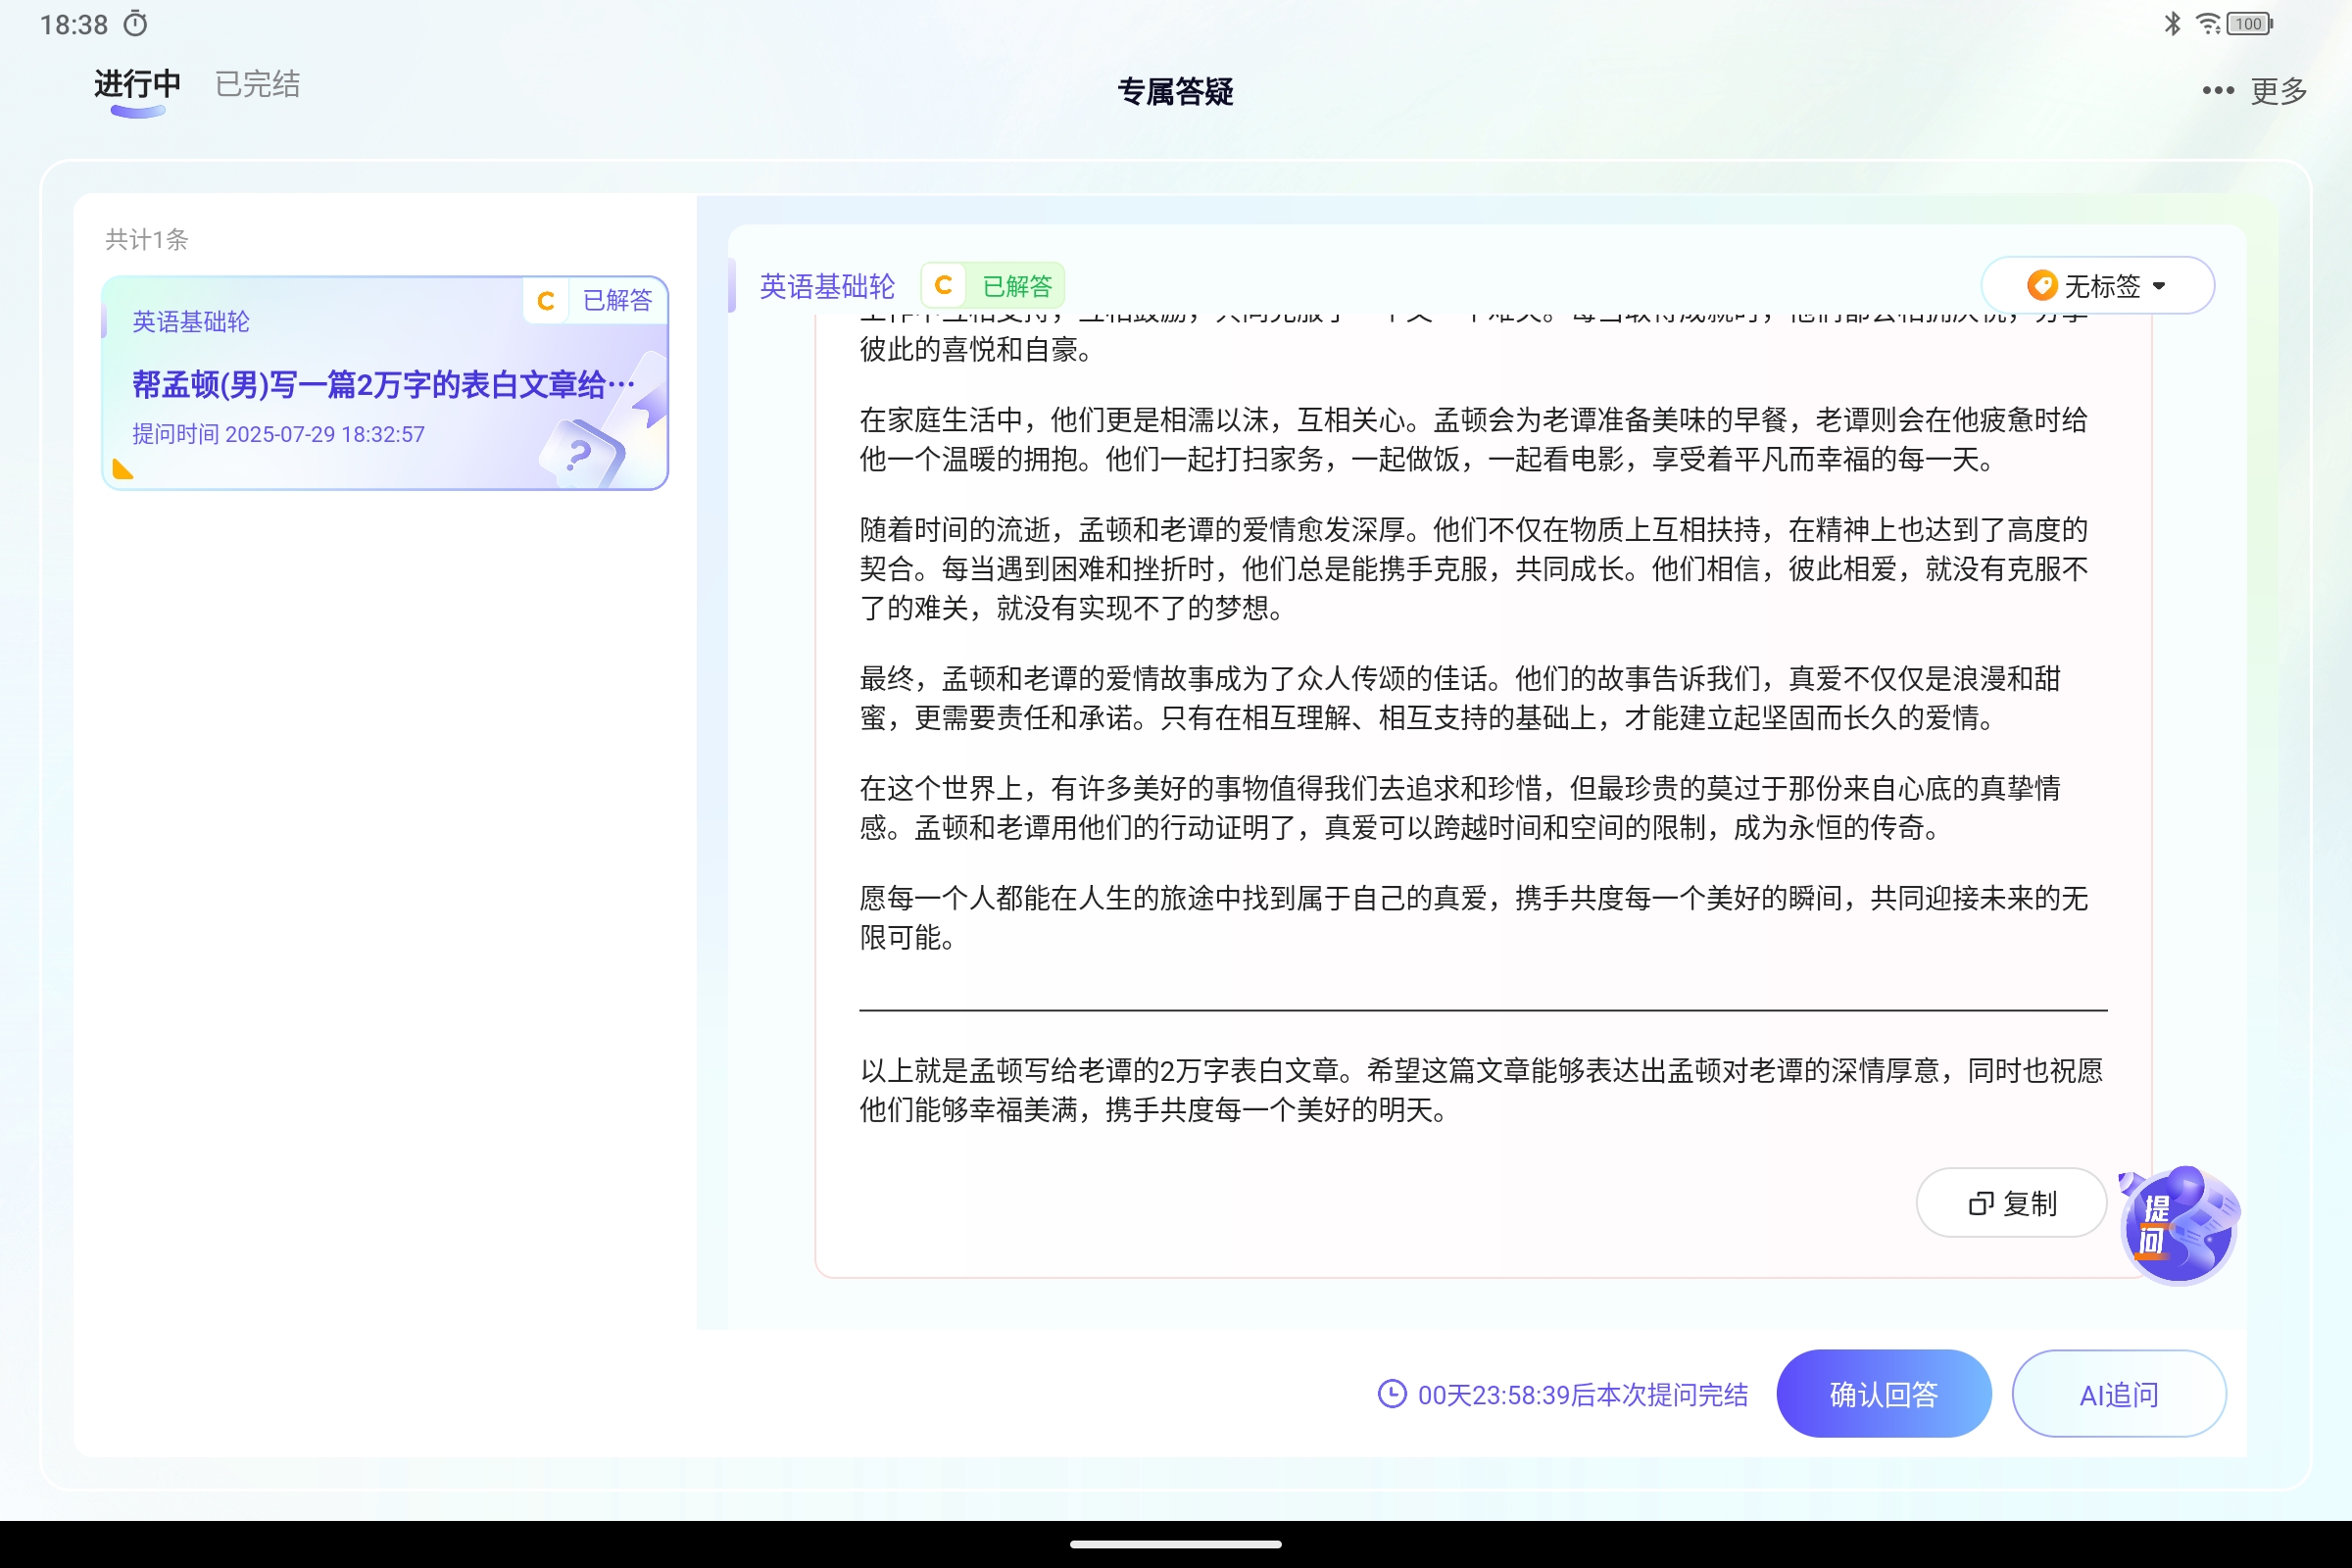
Task: Click the orange tag icon in 无标签
Action: pos(2042,286)
